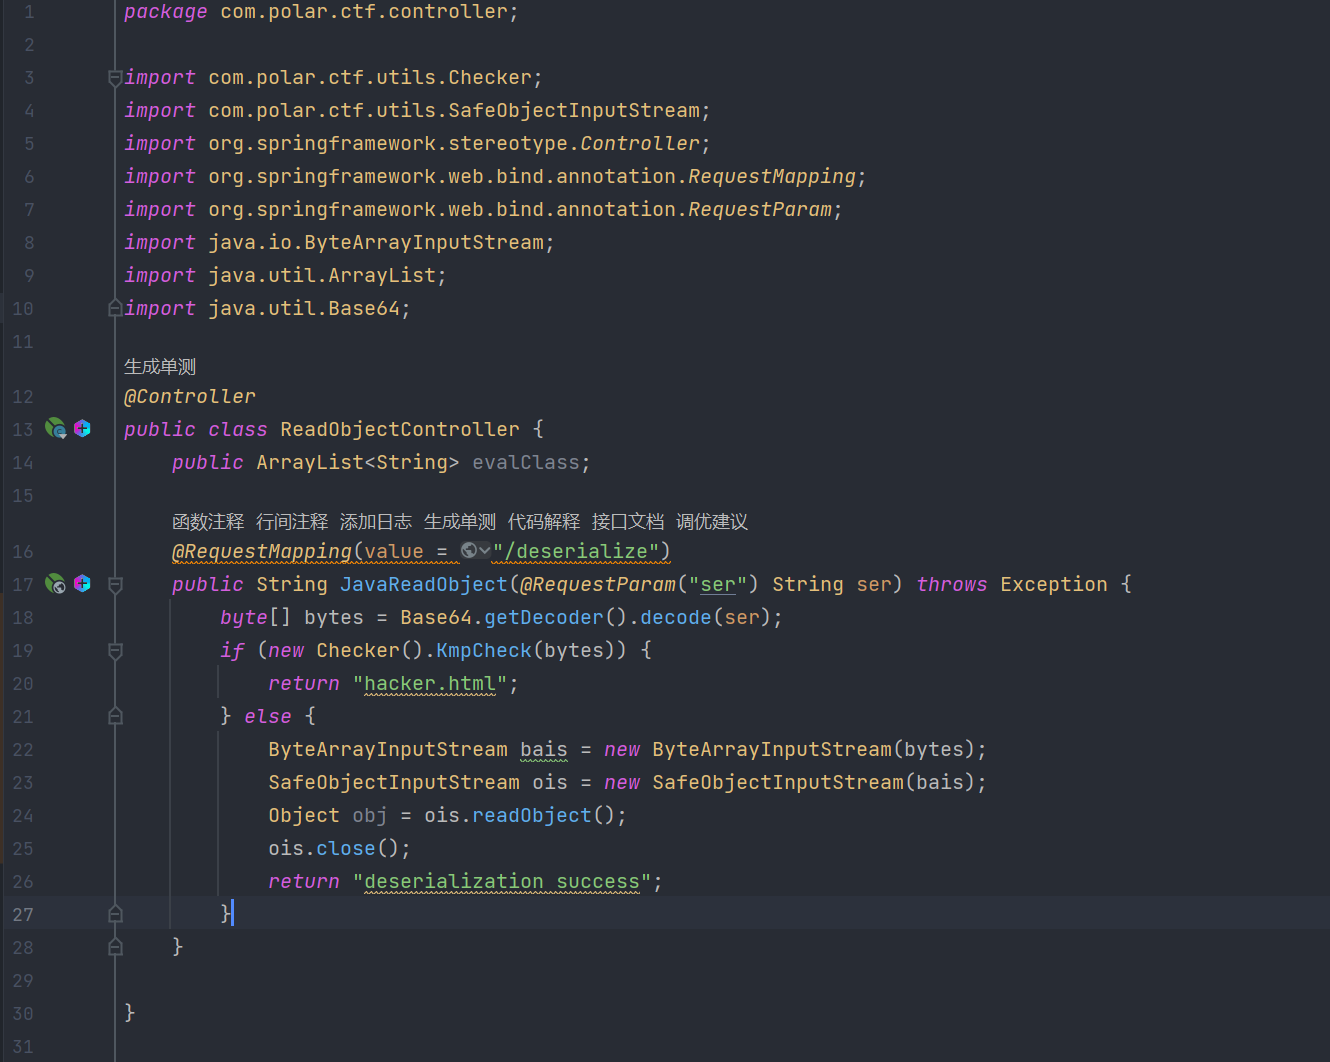
Task: Click the import of java.util.Base64
Action: pos(267,308)
